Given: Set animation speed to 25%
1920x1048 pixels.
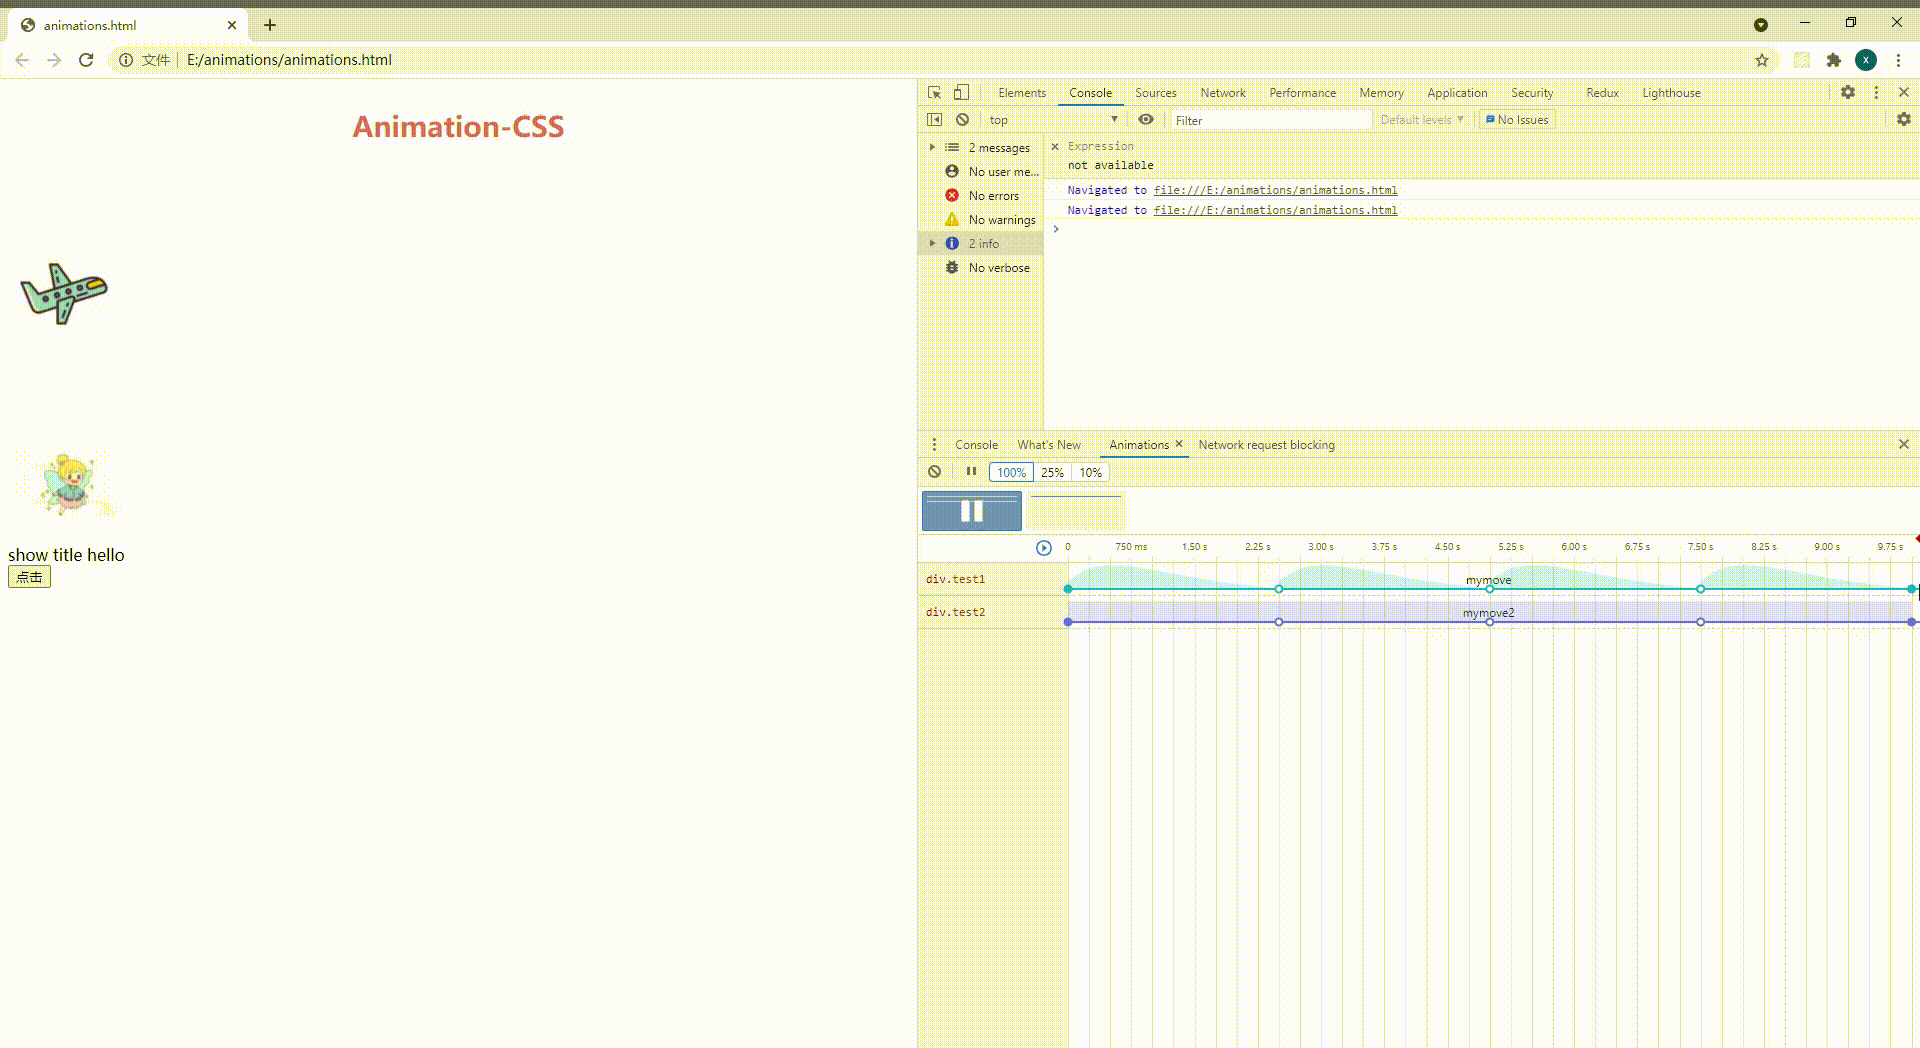Looking at the screenshot, I should (x=1052, y=473).
